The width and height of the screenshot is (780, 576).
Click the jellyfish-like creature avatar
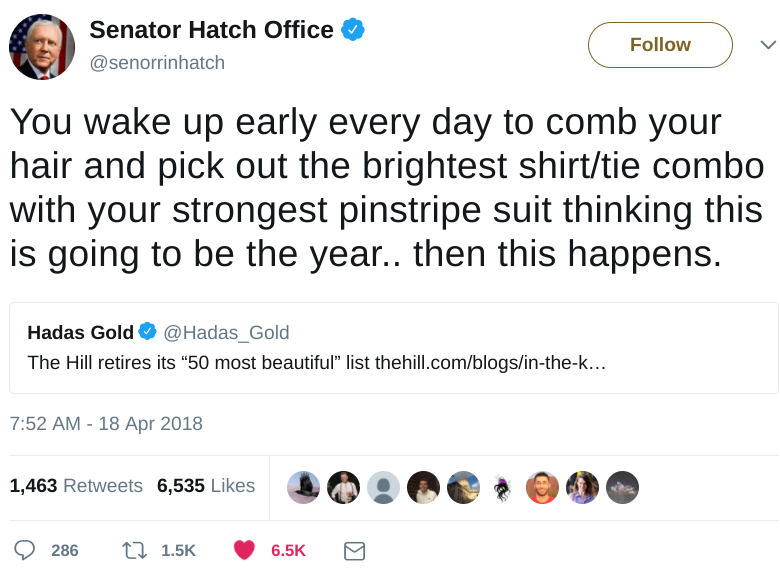[502, 487]
